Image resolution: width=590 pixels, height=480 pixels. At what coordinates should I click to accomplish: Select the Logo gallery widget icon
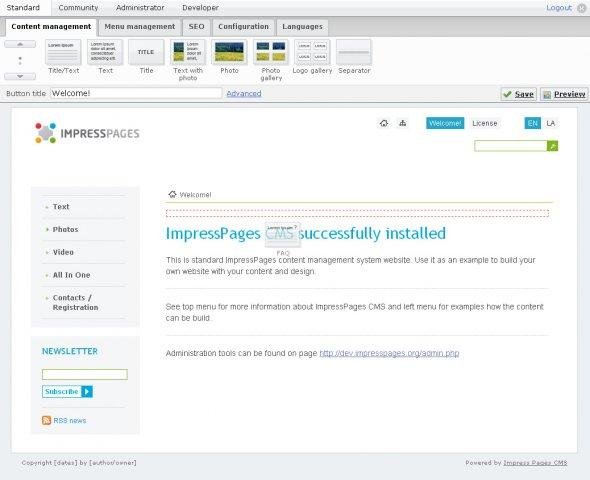click(x=312, y=52)
